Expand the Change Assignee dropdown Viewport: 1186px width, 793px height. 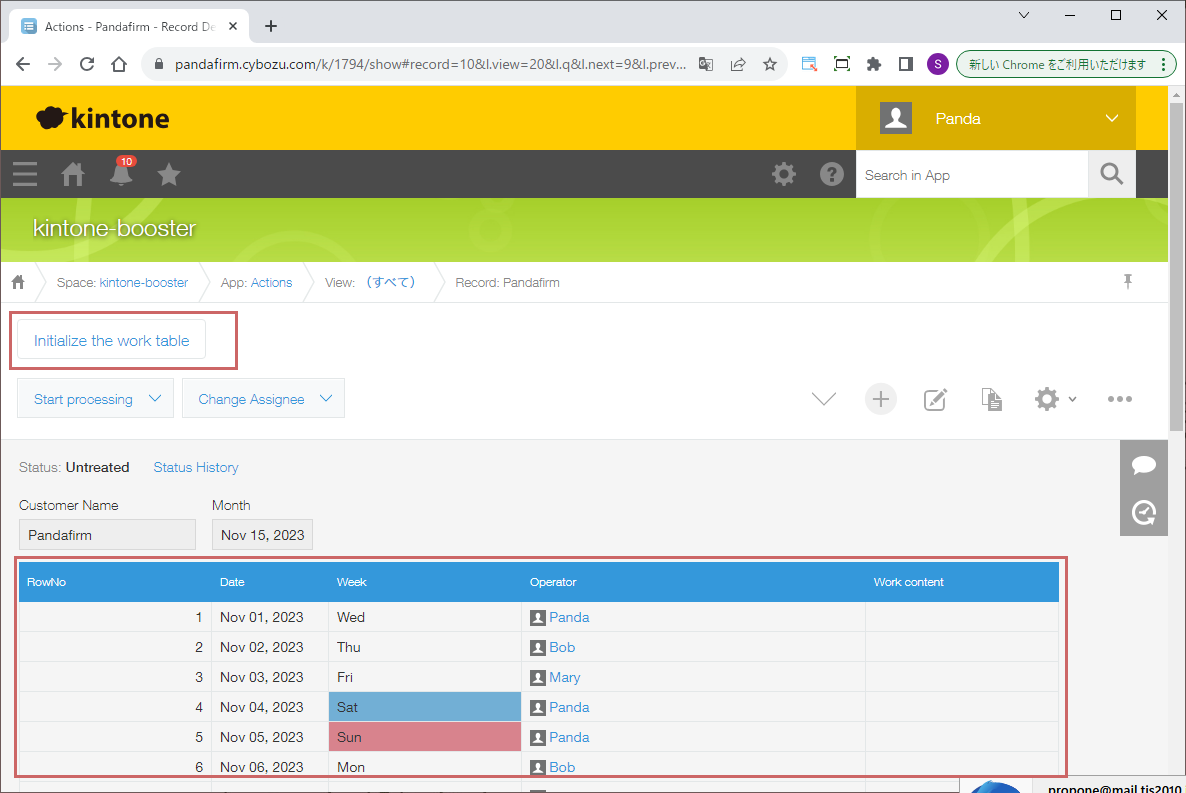coord(264,399)
